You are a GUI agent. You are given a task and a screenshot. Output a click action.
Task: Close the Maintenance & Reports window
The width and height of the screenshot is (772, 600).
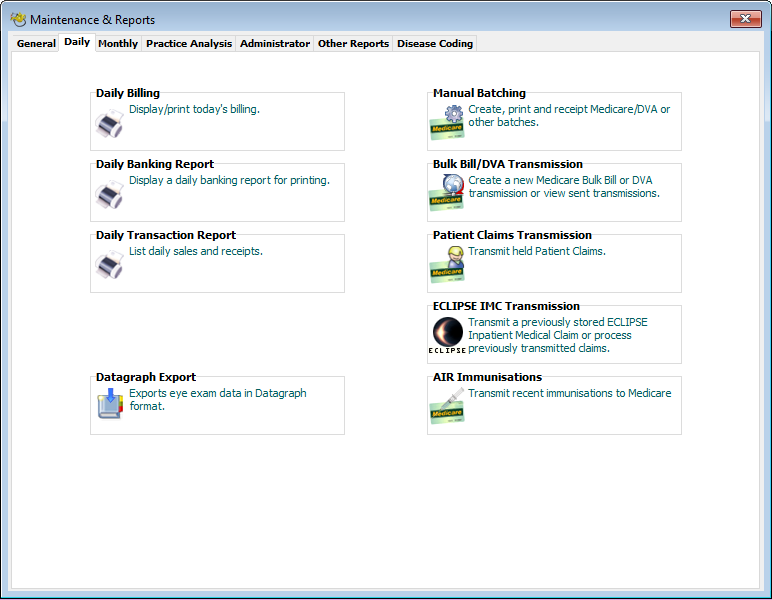click(x=745, y=19)
